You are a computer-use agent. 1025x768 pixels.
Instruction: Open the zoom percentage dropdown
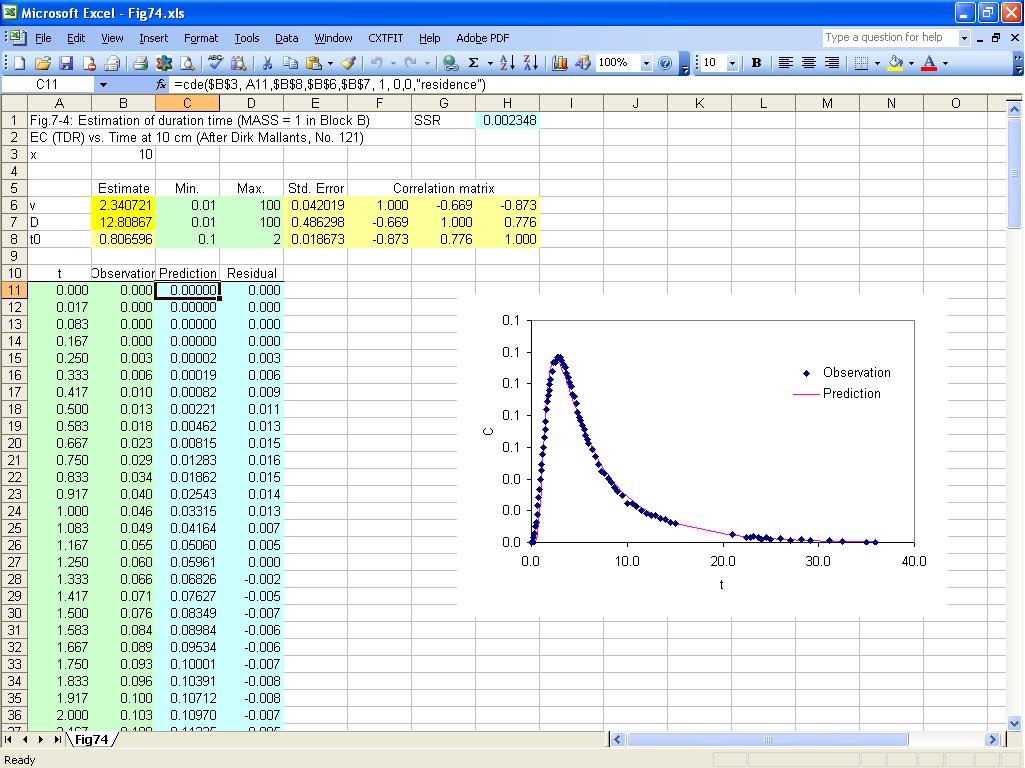(646, 63)
